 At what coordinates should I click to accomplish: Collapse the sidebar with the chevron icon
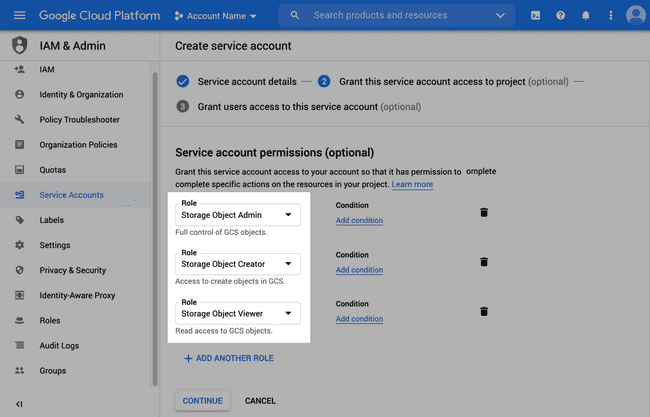pos(19,404)
